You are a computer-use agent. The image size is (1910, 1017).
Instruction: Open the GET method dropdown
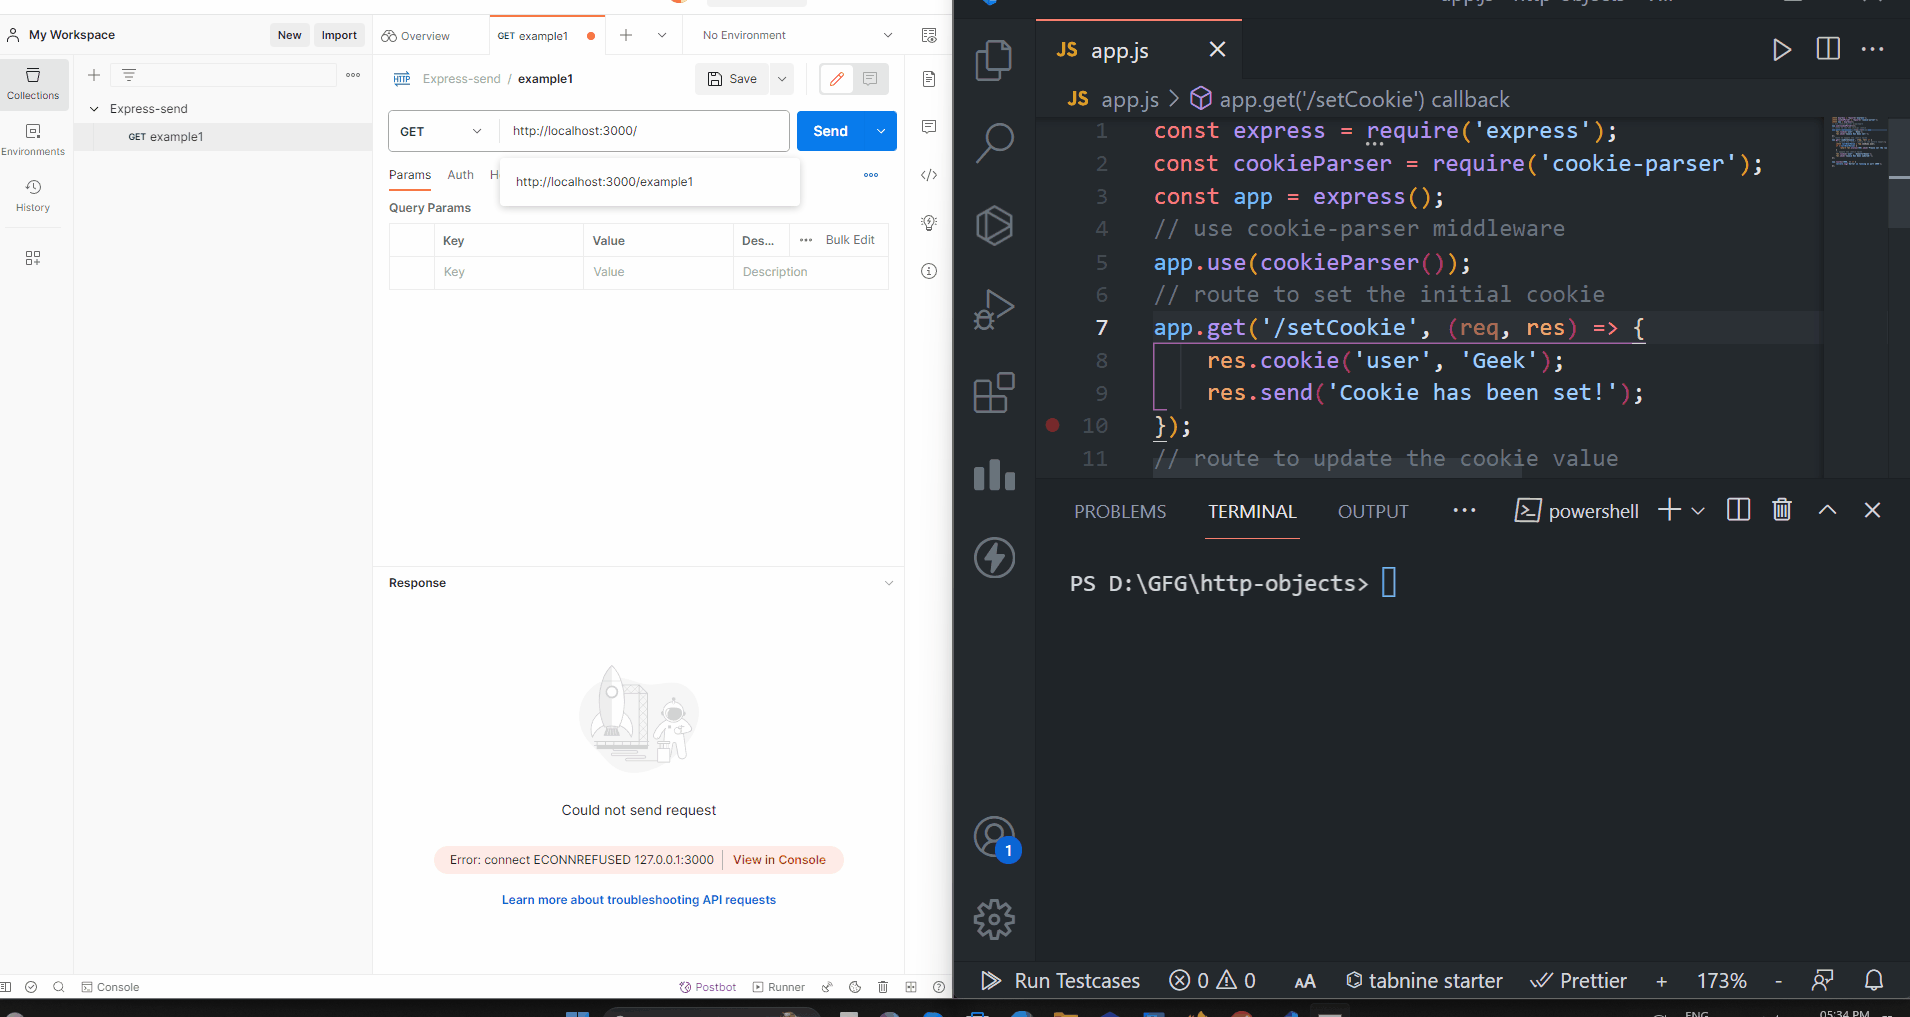(x=441, y=131)
